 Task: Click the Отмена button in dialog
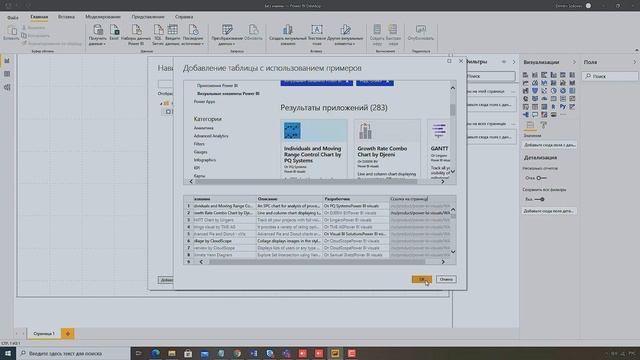pos(446,279)
